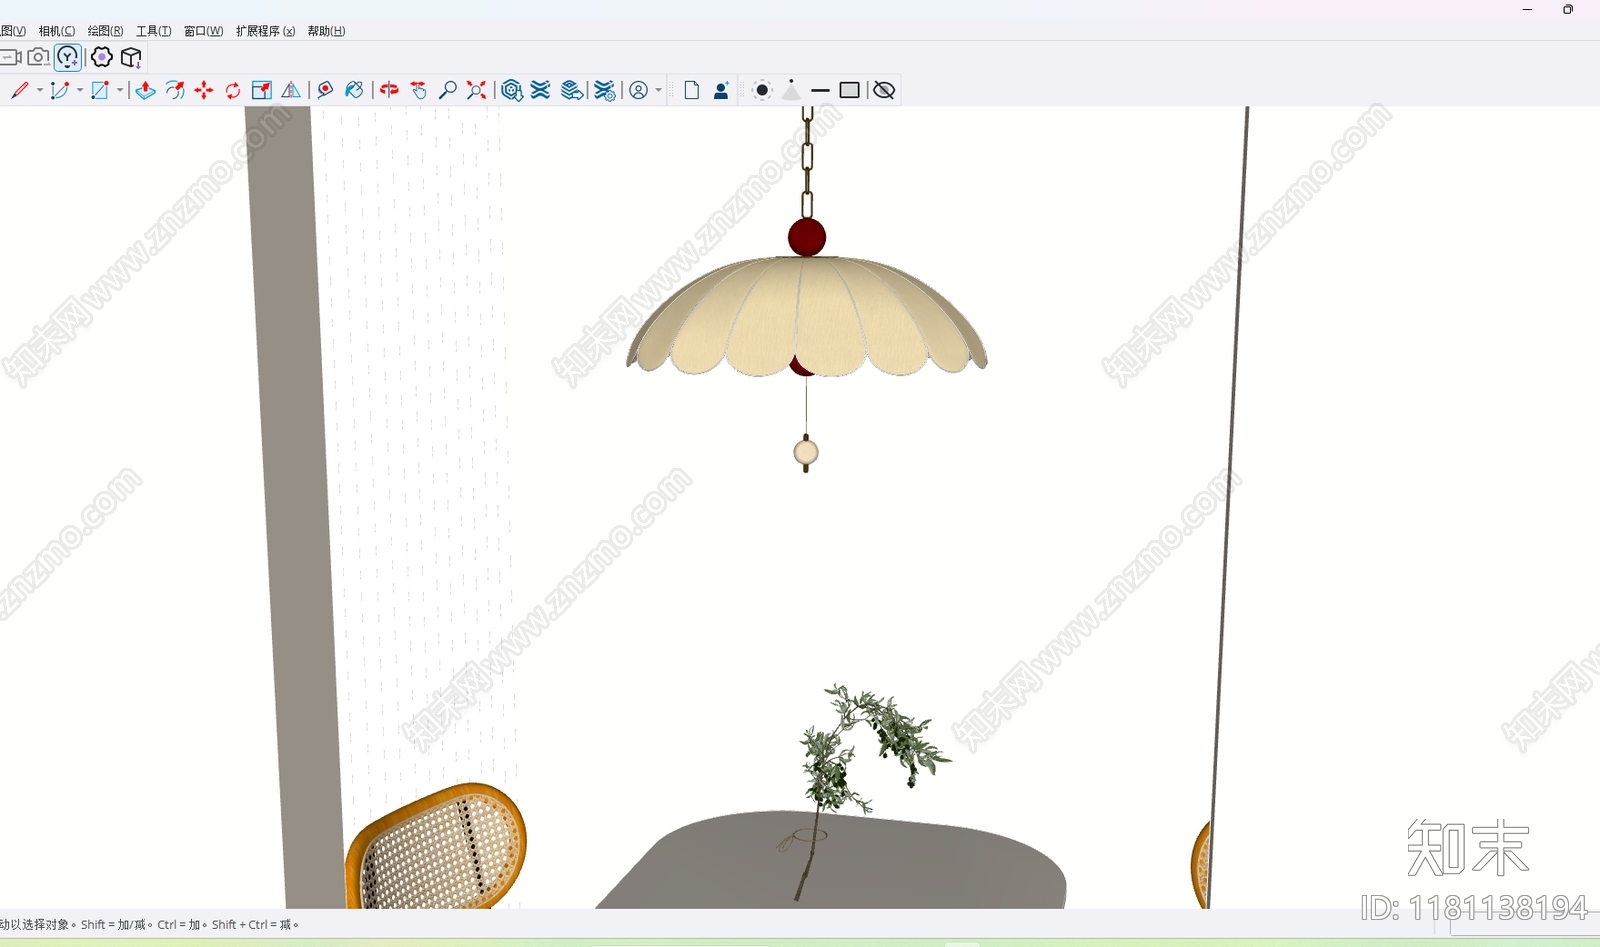Select the Paint Bucket tool
Image resolution: width=1600 pixels, height=947 pixels.
tap(354, 90)
